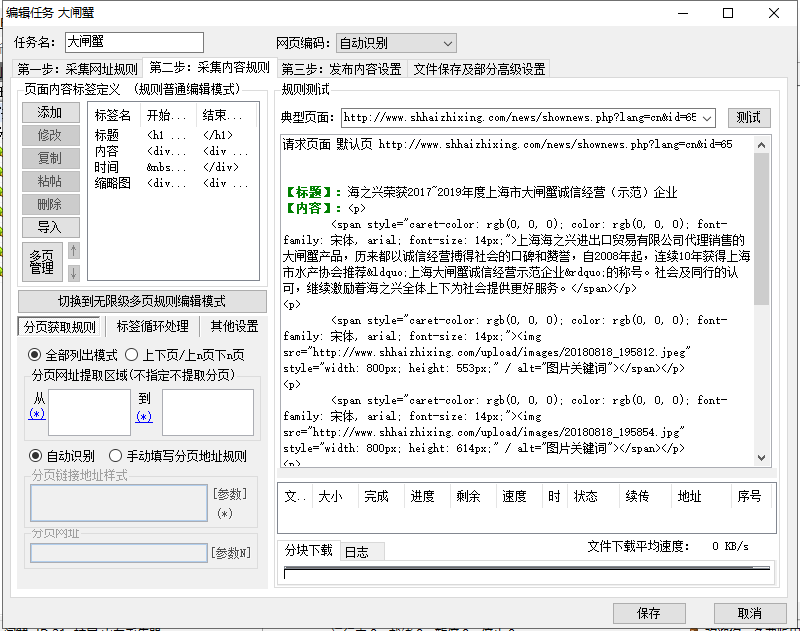Move the tag down with the down arrow
This screenshot has width=800, height=631.
point(73,273)
